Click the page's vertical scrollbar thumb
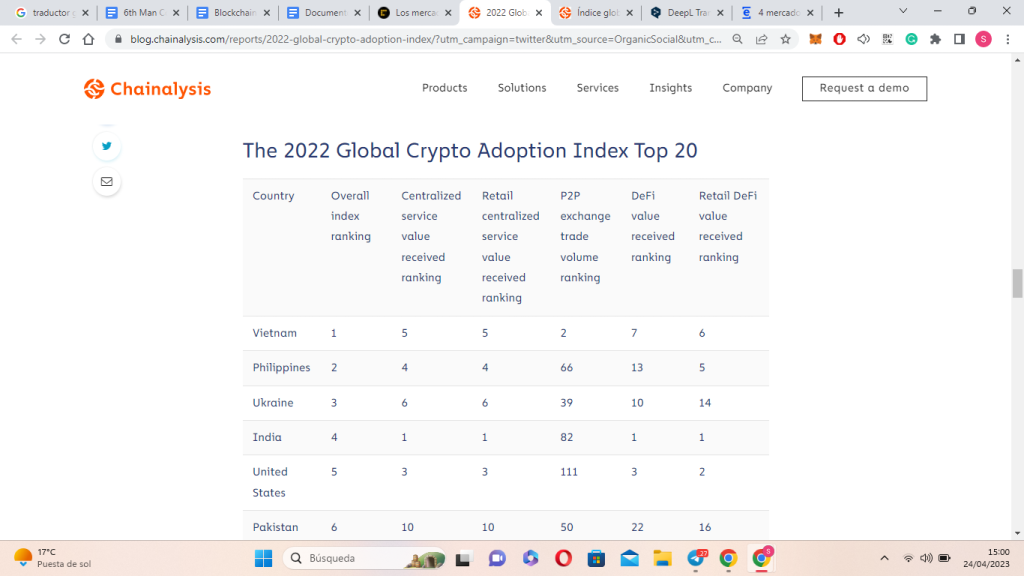This screenshot has height=576, width=1024. 1017,283
